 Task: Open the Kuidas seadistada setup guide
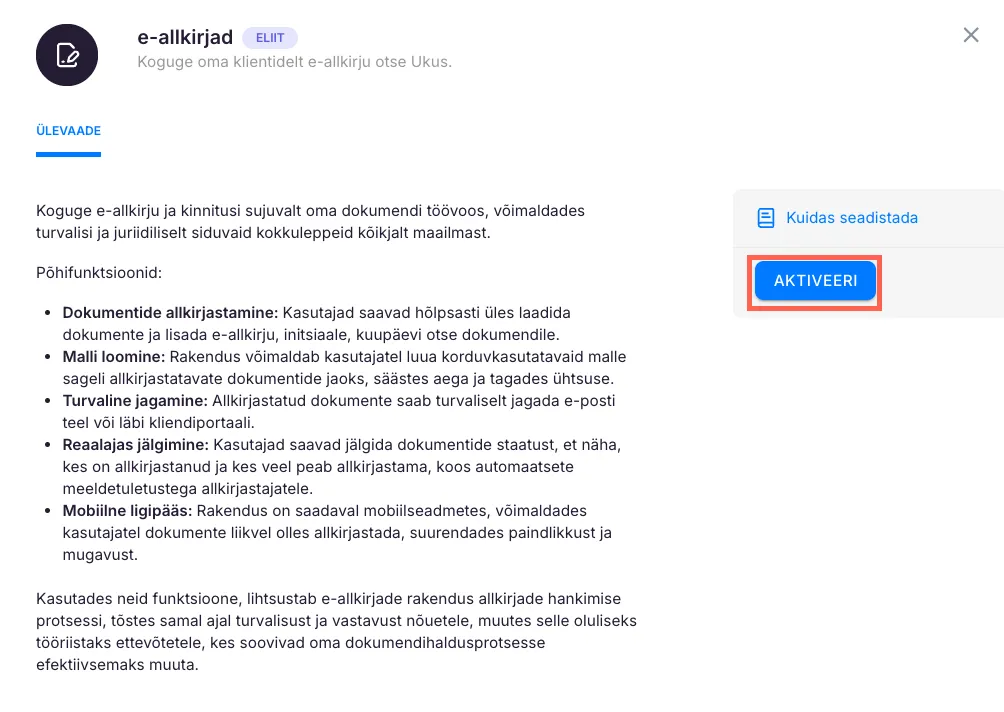pyautogui.click(x=851, y=218)
